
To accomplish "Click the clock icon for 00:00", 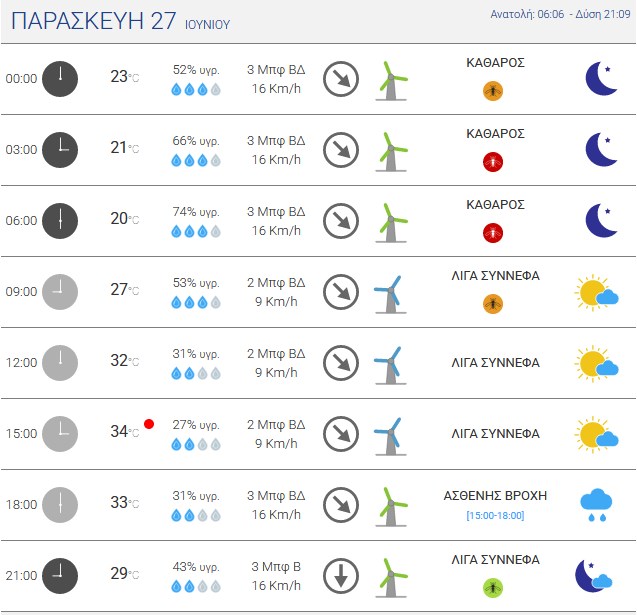I will coord(60,79).
